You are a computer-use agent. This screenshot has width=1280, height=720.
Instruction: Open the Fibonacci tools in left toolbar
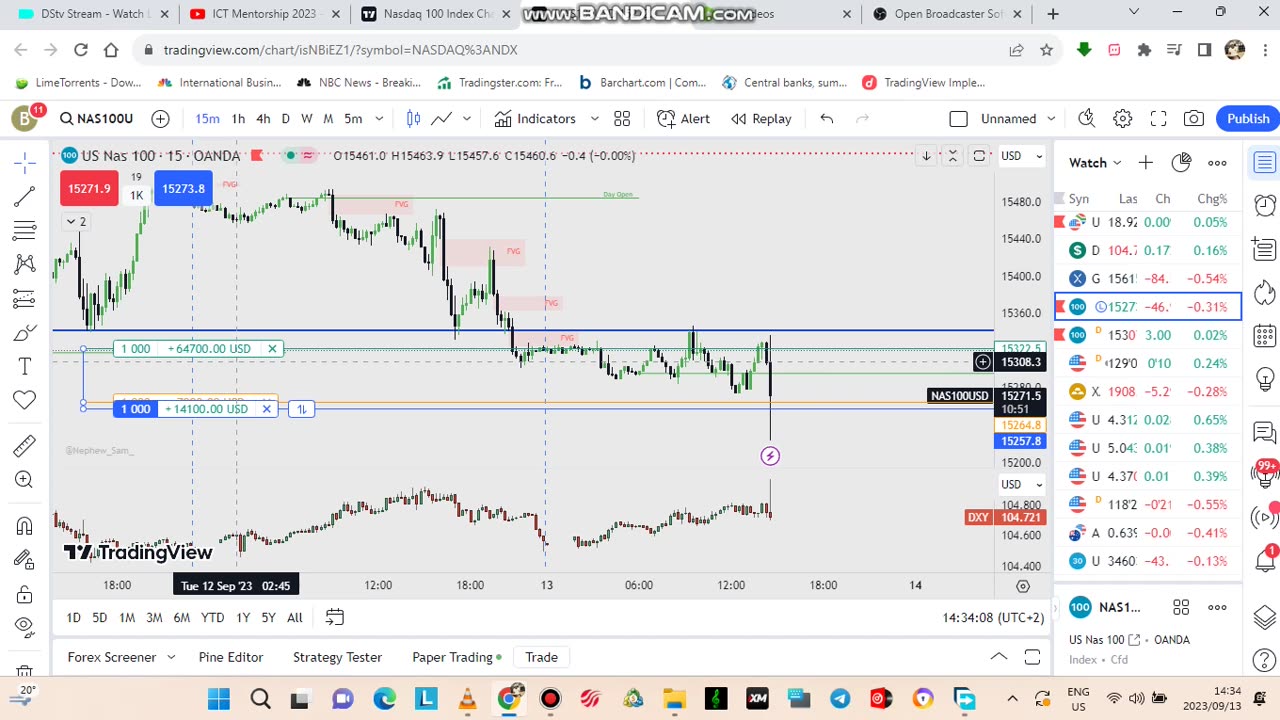click(x=25, y=230)
